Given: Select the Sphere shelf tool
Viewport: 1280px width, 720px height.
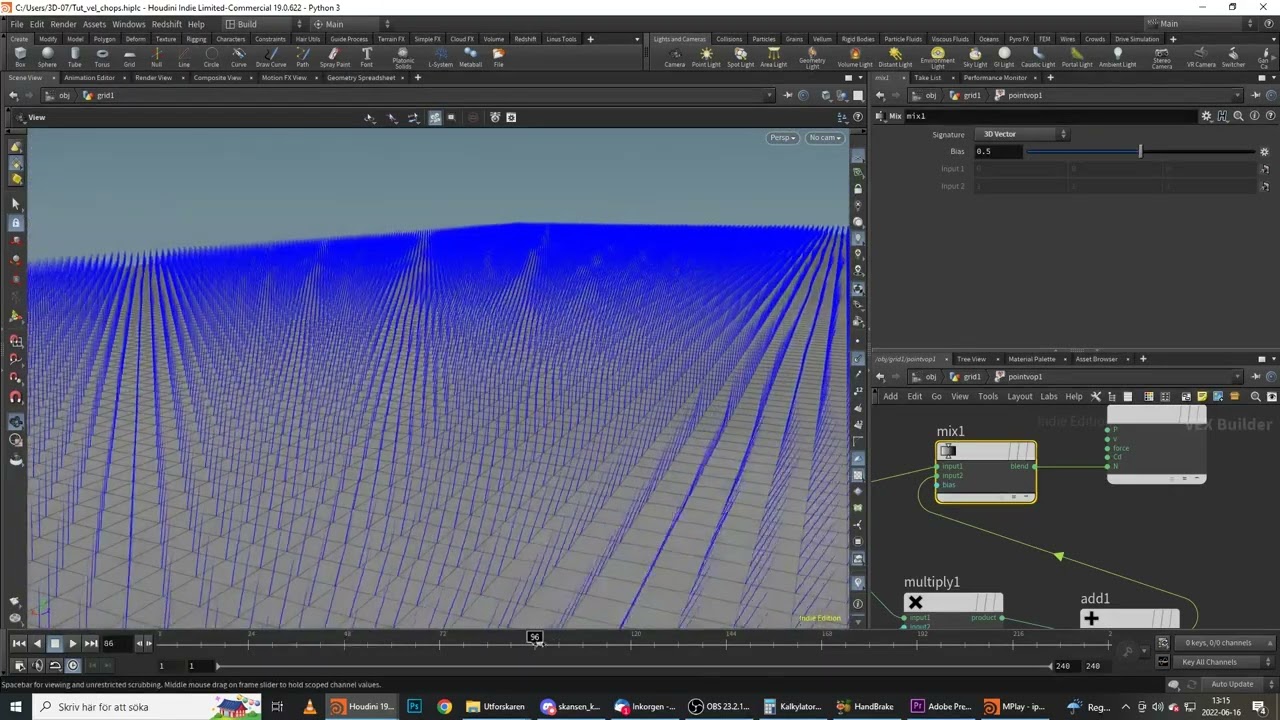Looking at the screenshot, I should [x=47, y=57].
